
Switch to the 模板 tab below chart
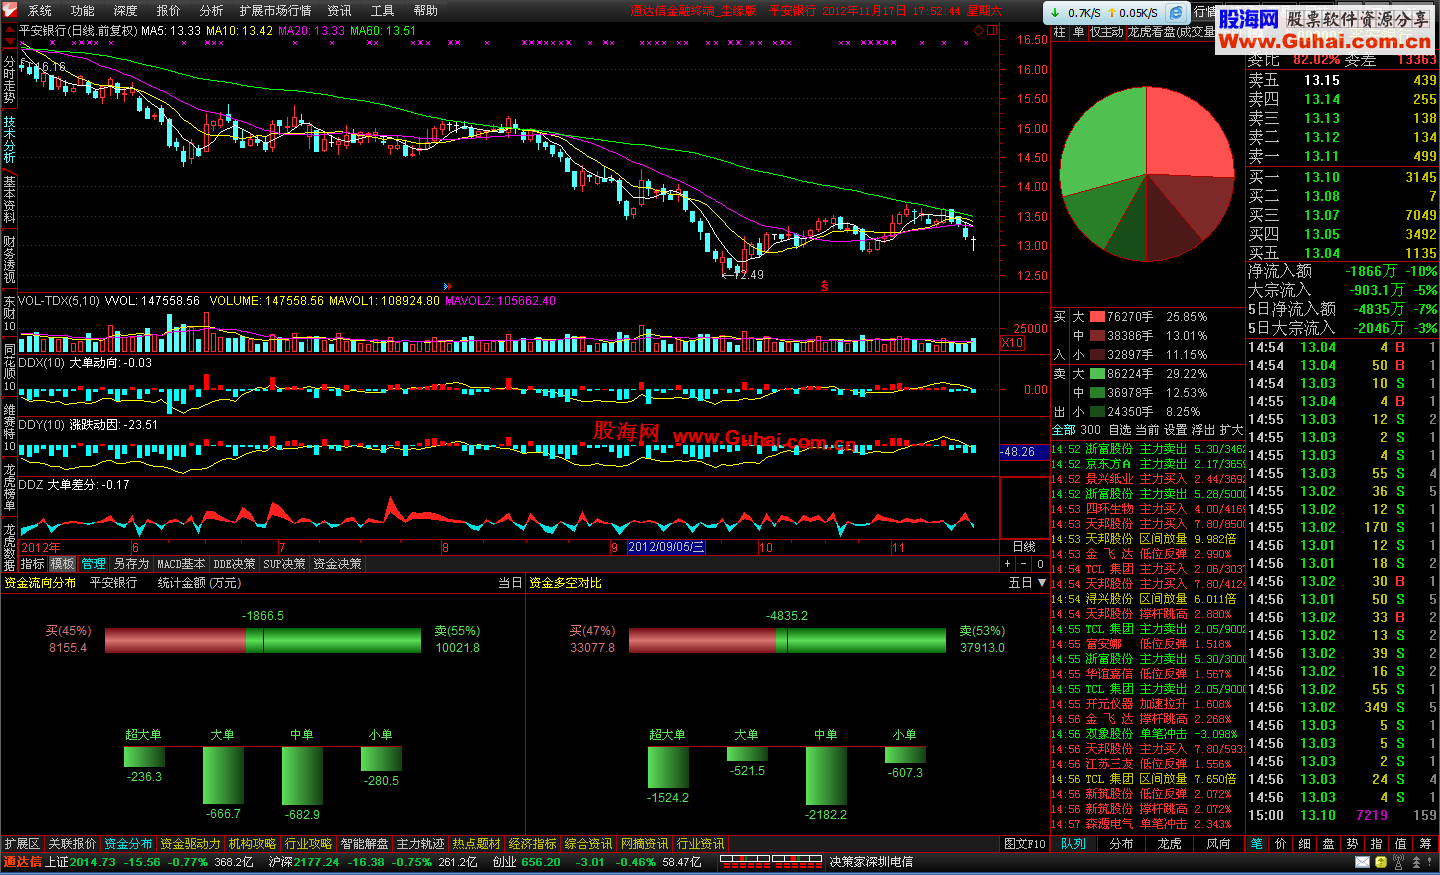pyautogui.click(x=62, y=564)
